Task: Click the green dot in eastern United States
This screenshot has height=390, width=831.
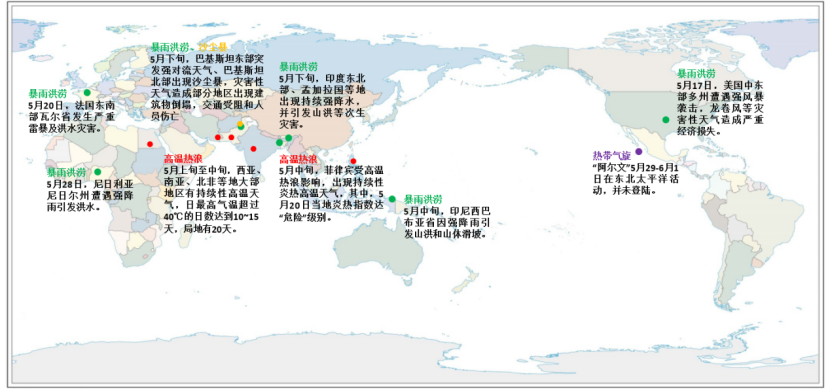Action: (x=666, y=120)
